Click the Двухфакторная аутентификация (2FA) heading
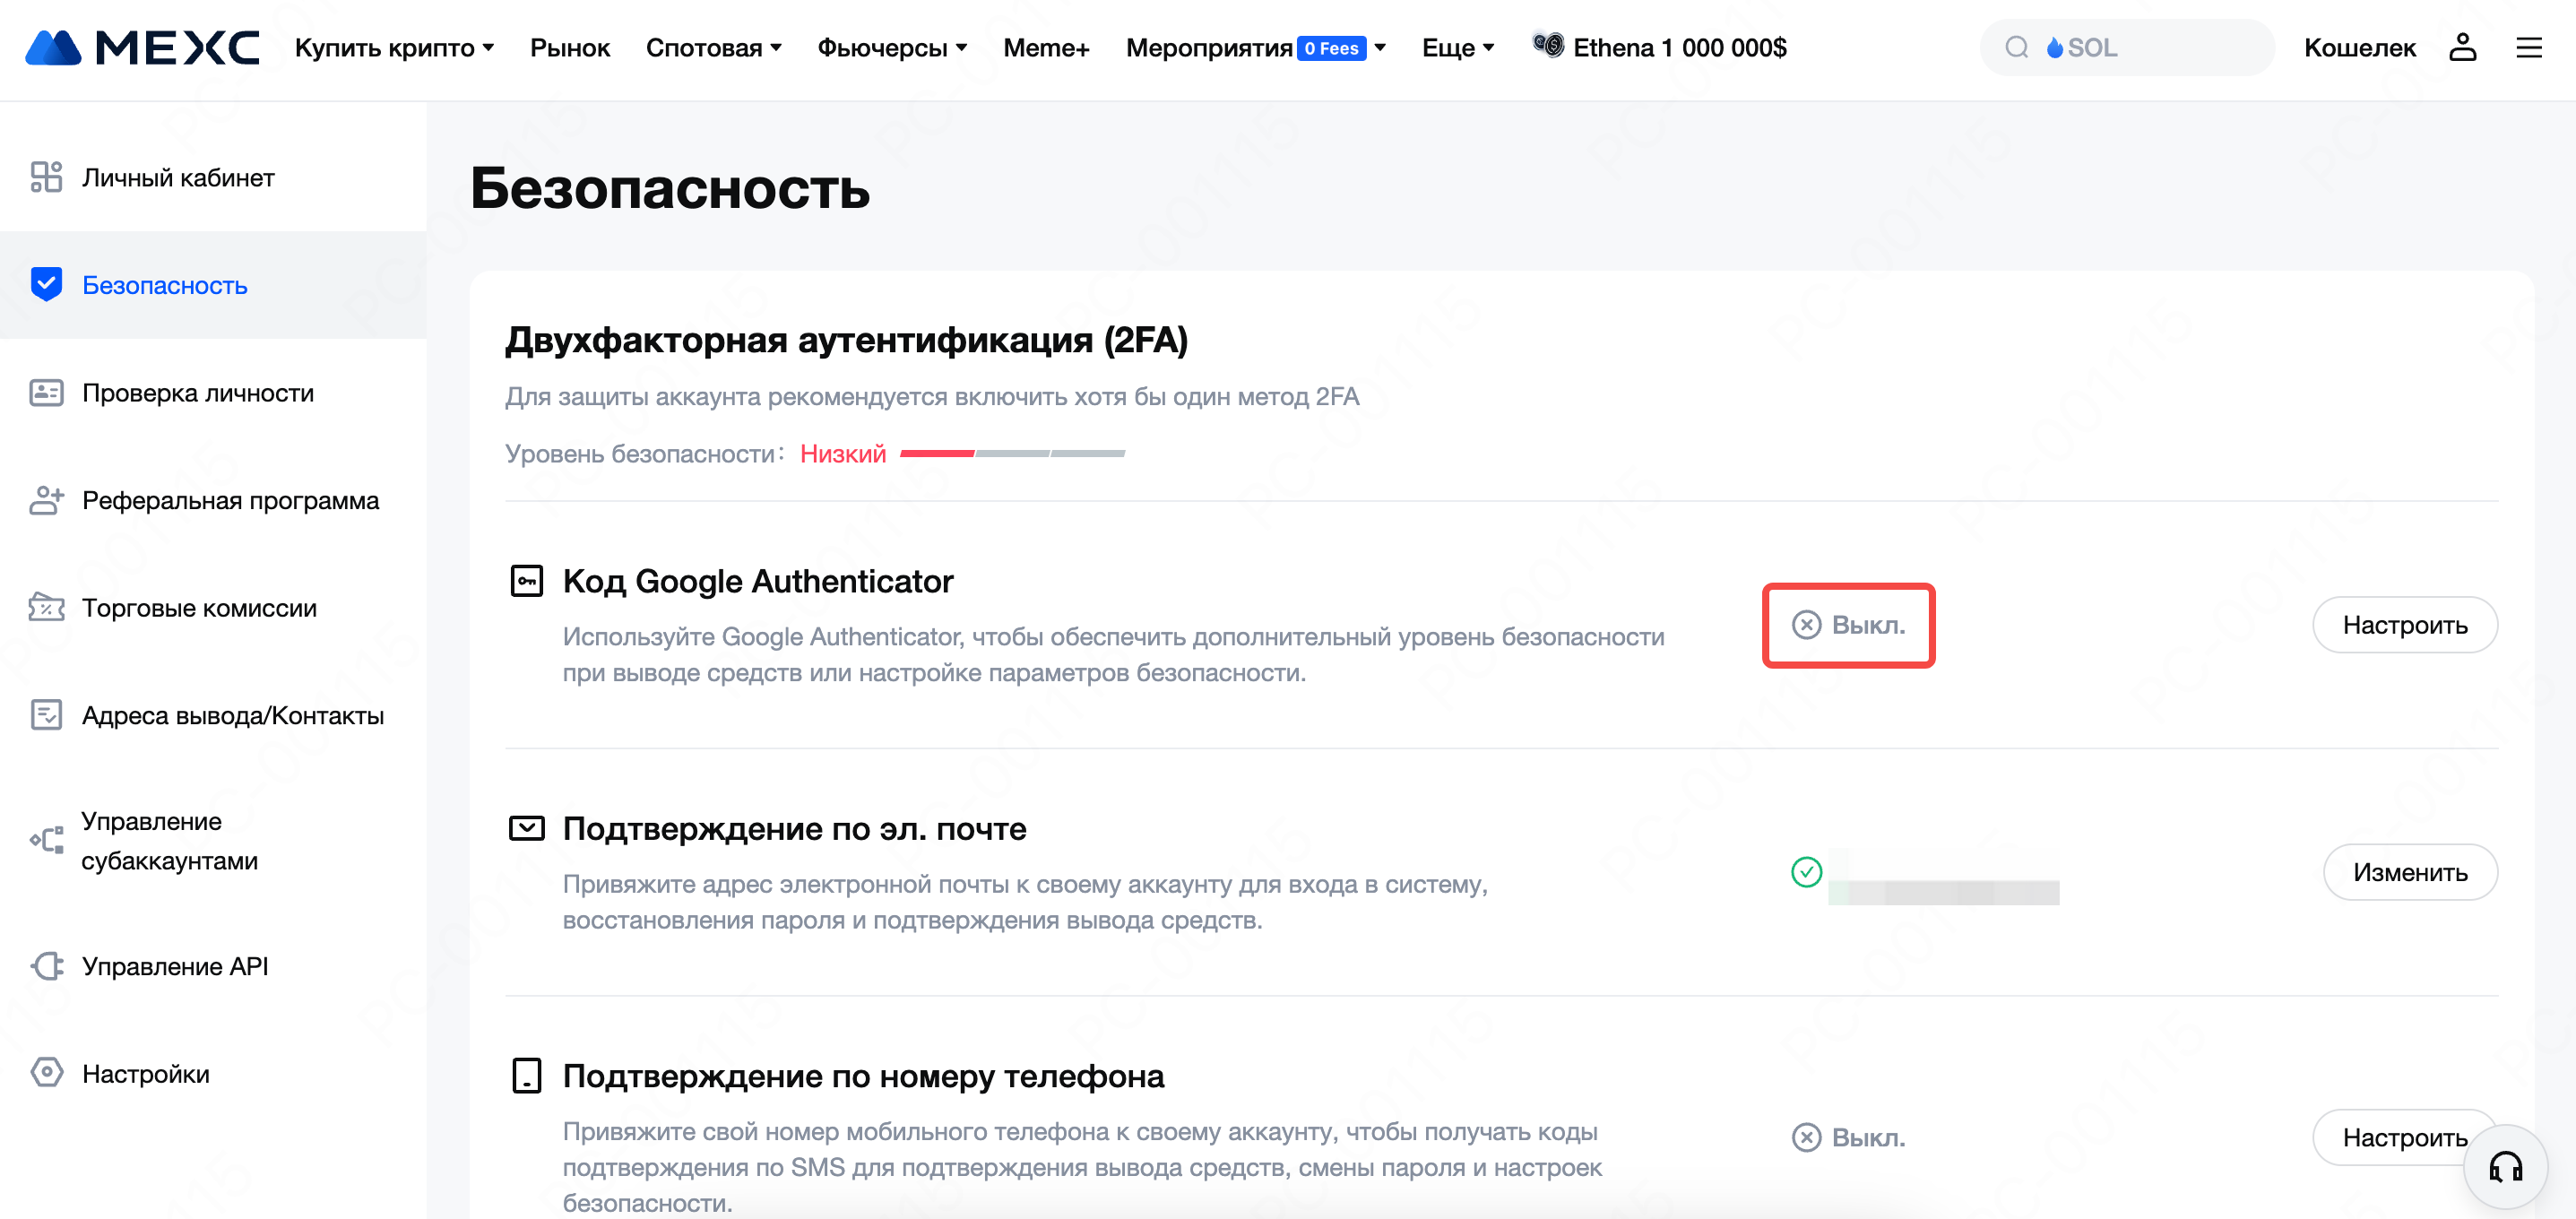Viewport: 2576px width, 1219px height. (x=846, y=340)
